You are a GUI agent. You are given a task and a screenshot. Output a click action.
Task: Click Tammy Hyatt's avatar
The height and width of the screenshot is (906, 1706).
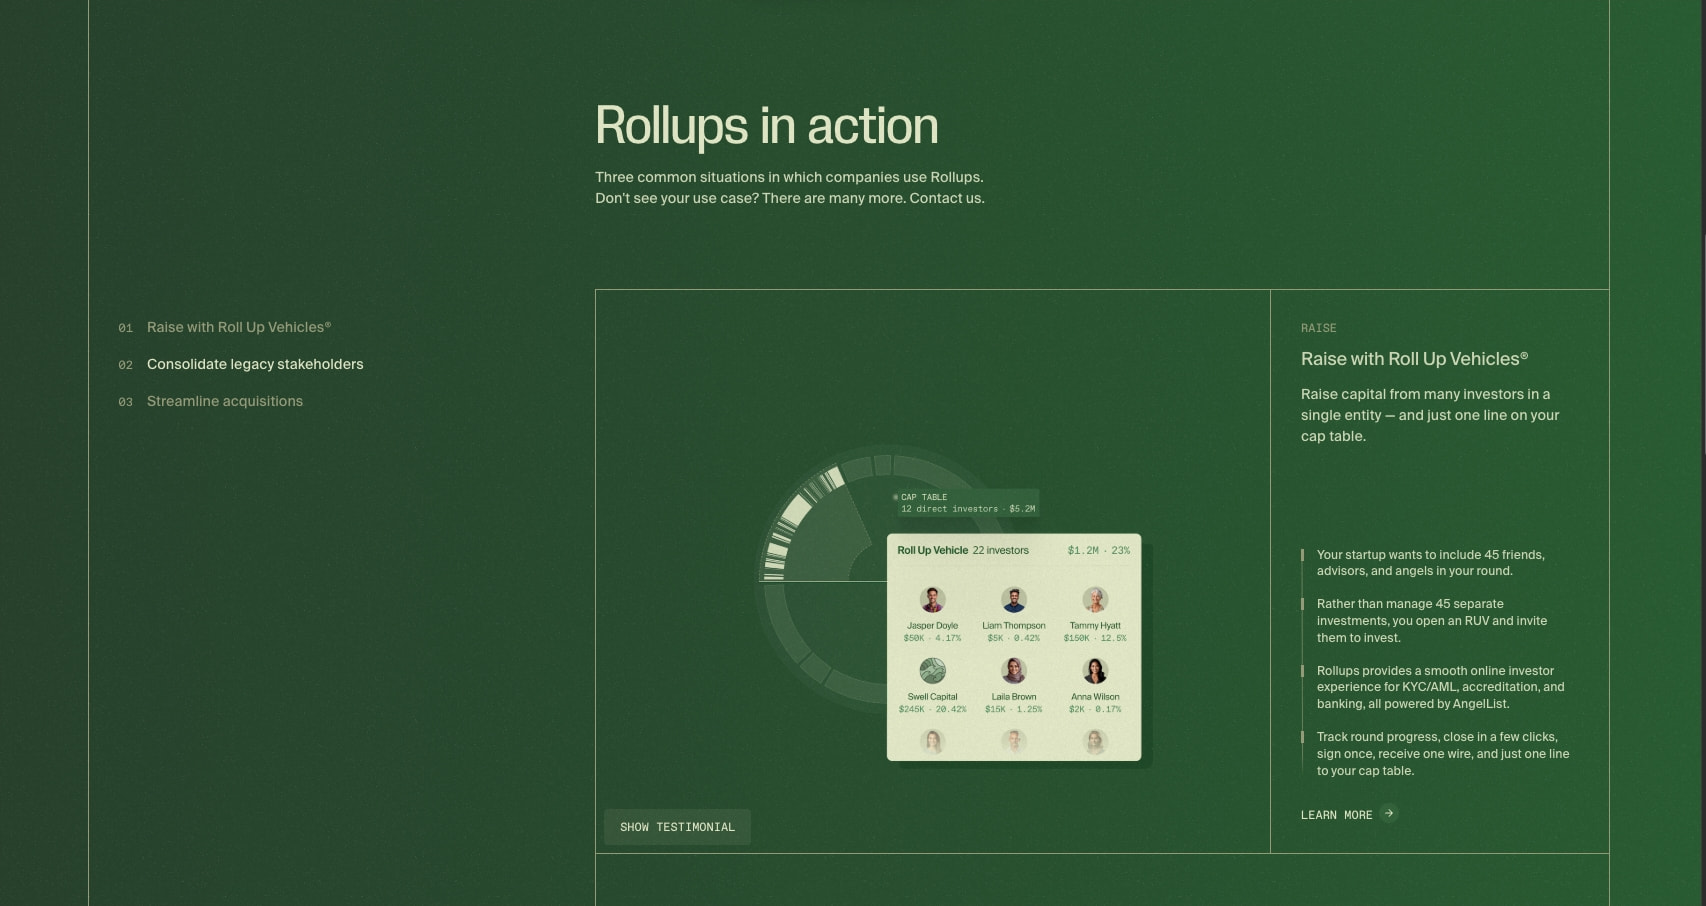1095,600
